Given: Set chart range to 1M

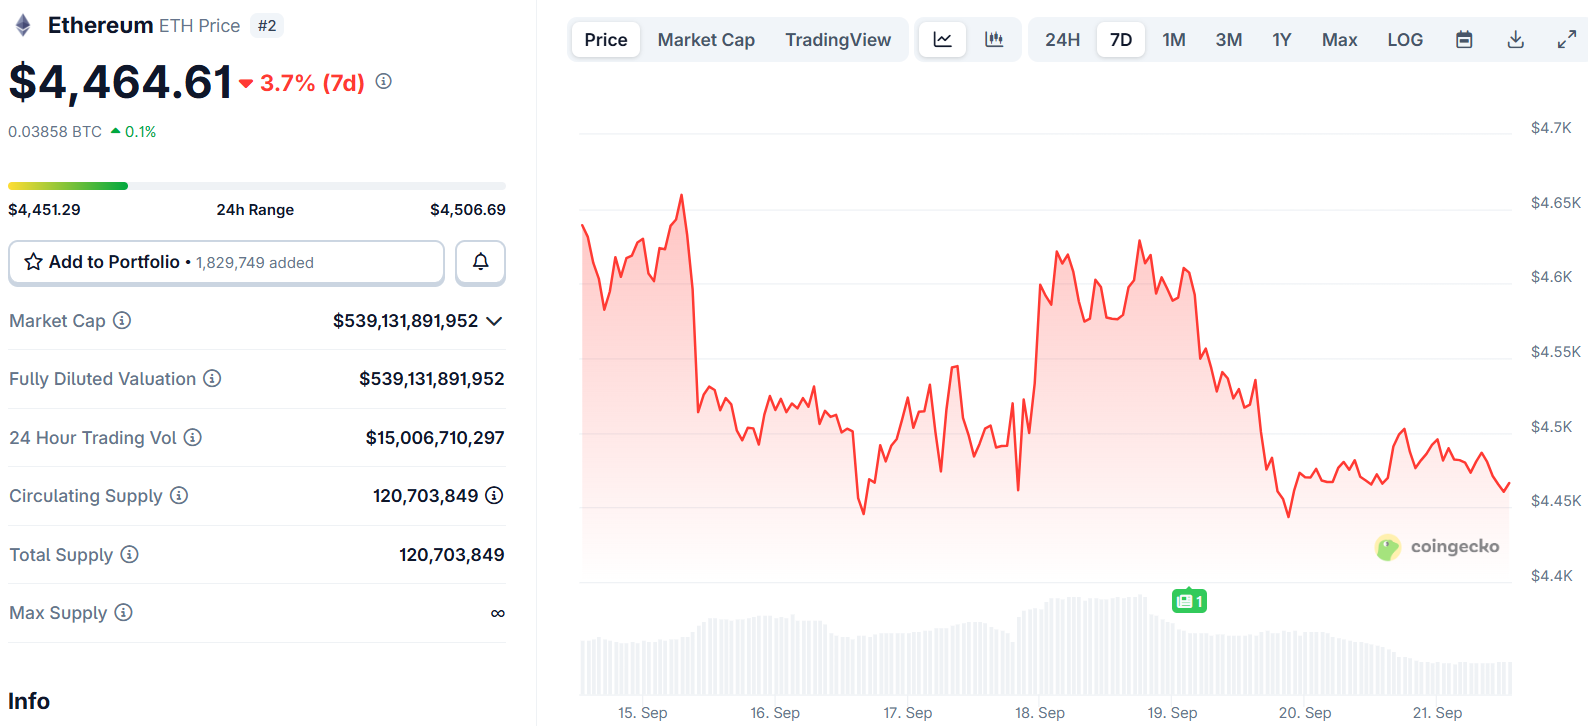Looking at the screenshot, I should (x=1174, y=40).
